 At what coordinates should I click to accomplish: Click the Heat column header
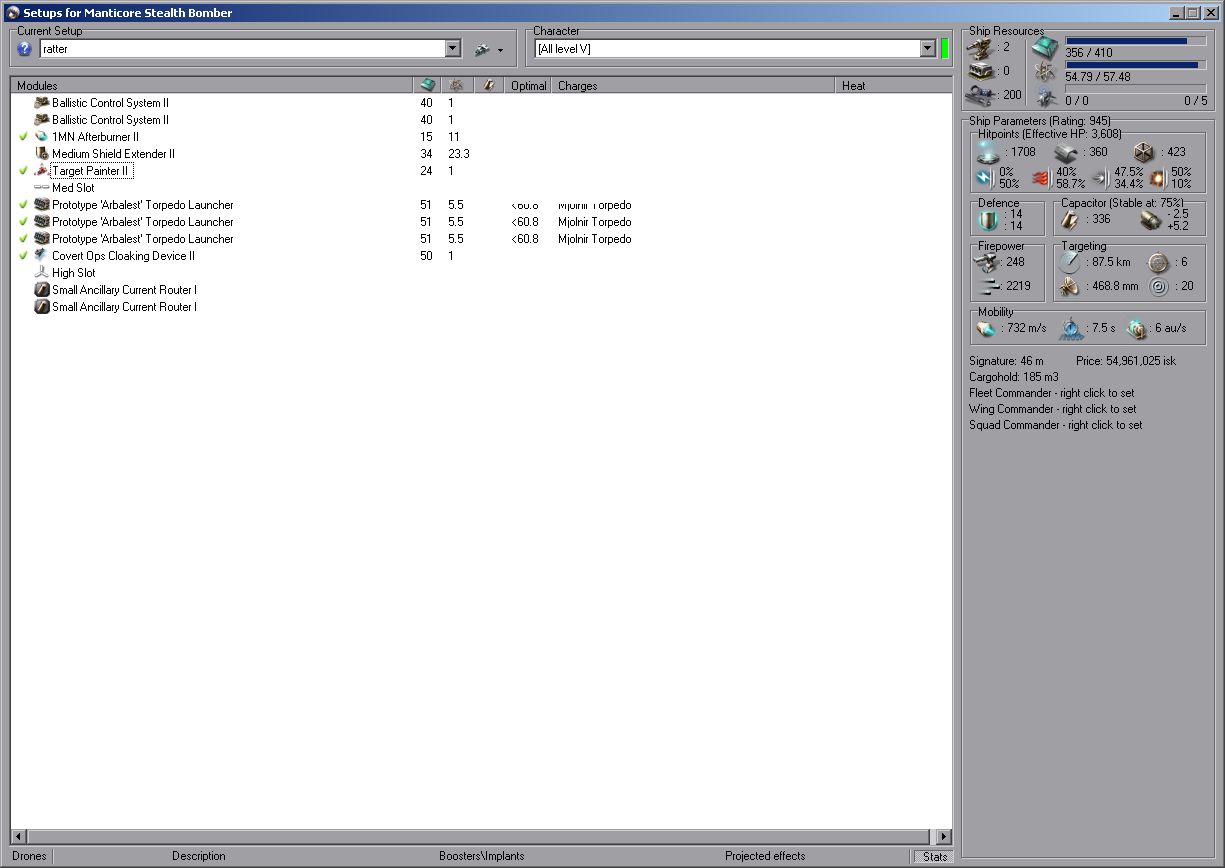click(893, 86)
